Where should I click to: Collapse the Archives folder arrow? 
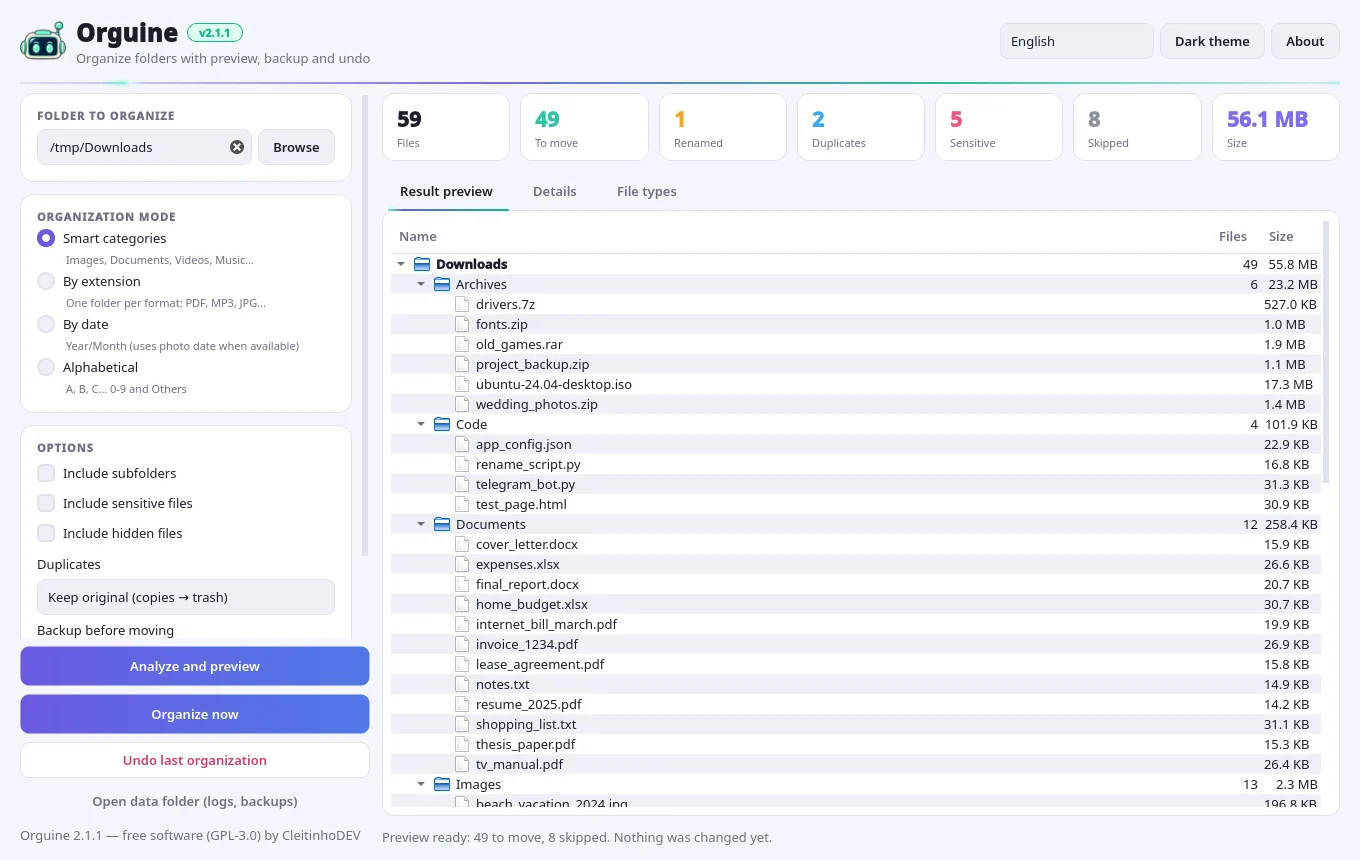421,284
